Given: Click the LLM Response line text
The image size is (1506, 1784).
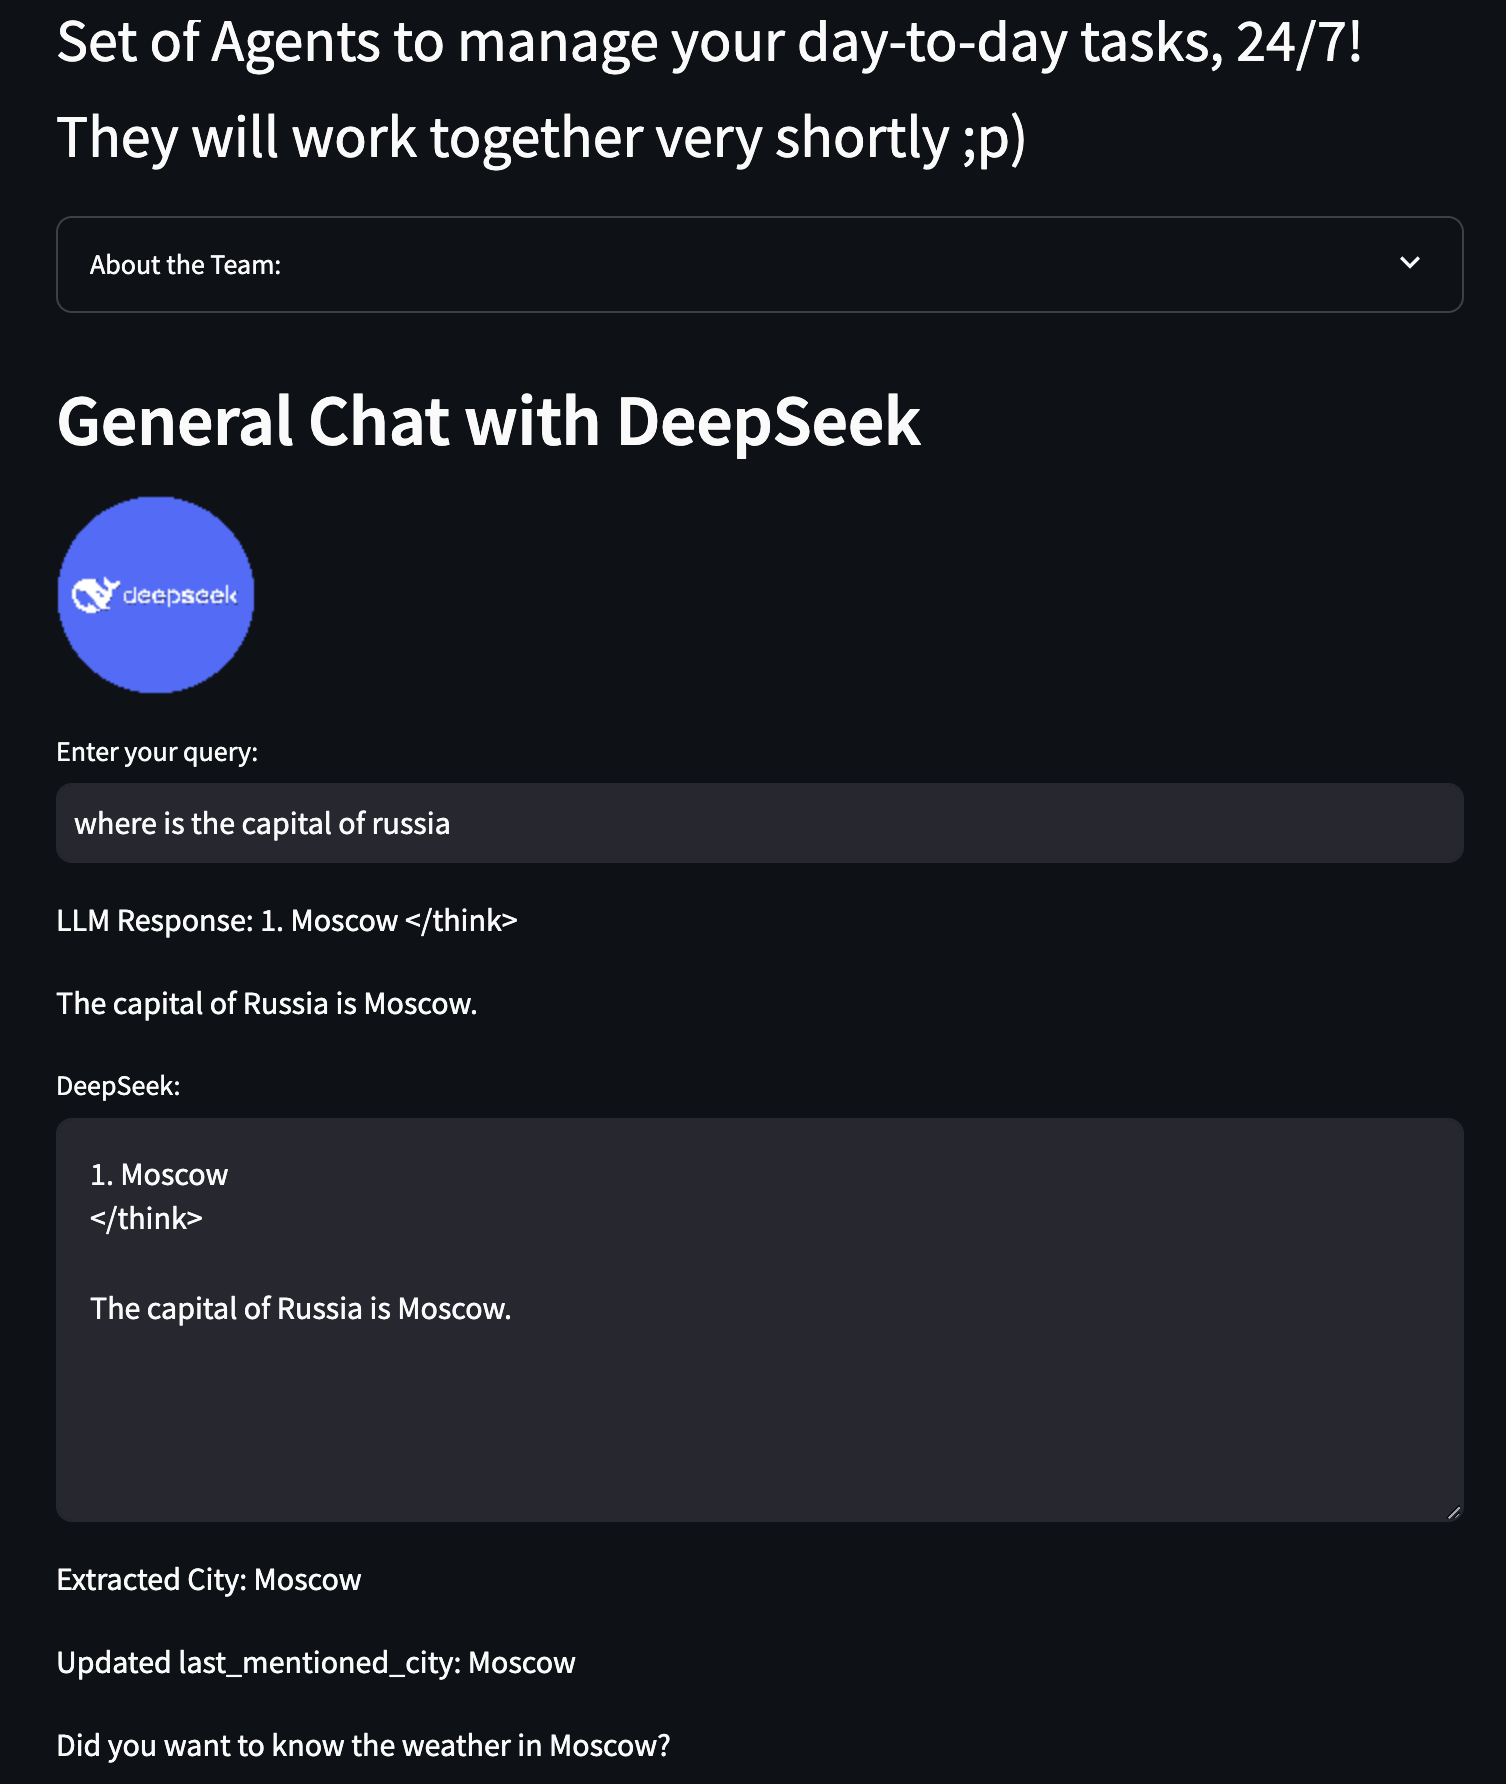Looking at the screenshot, I should 287,920.
